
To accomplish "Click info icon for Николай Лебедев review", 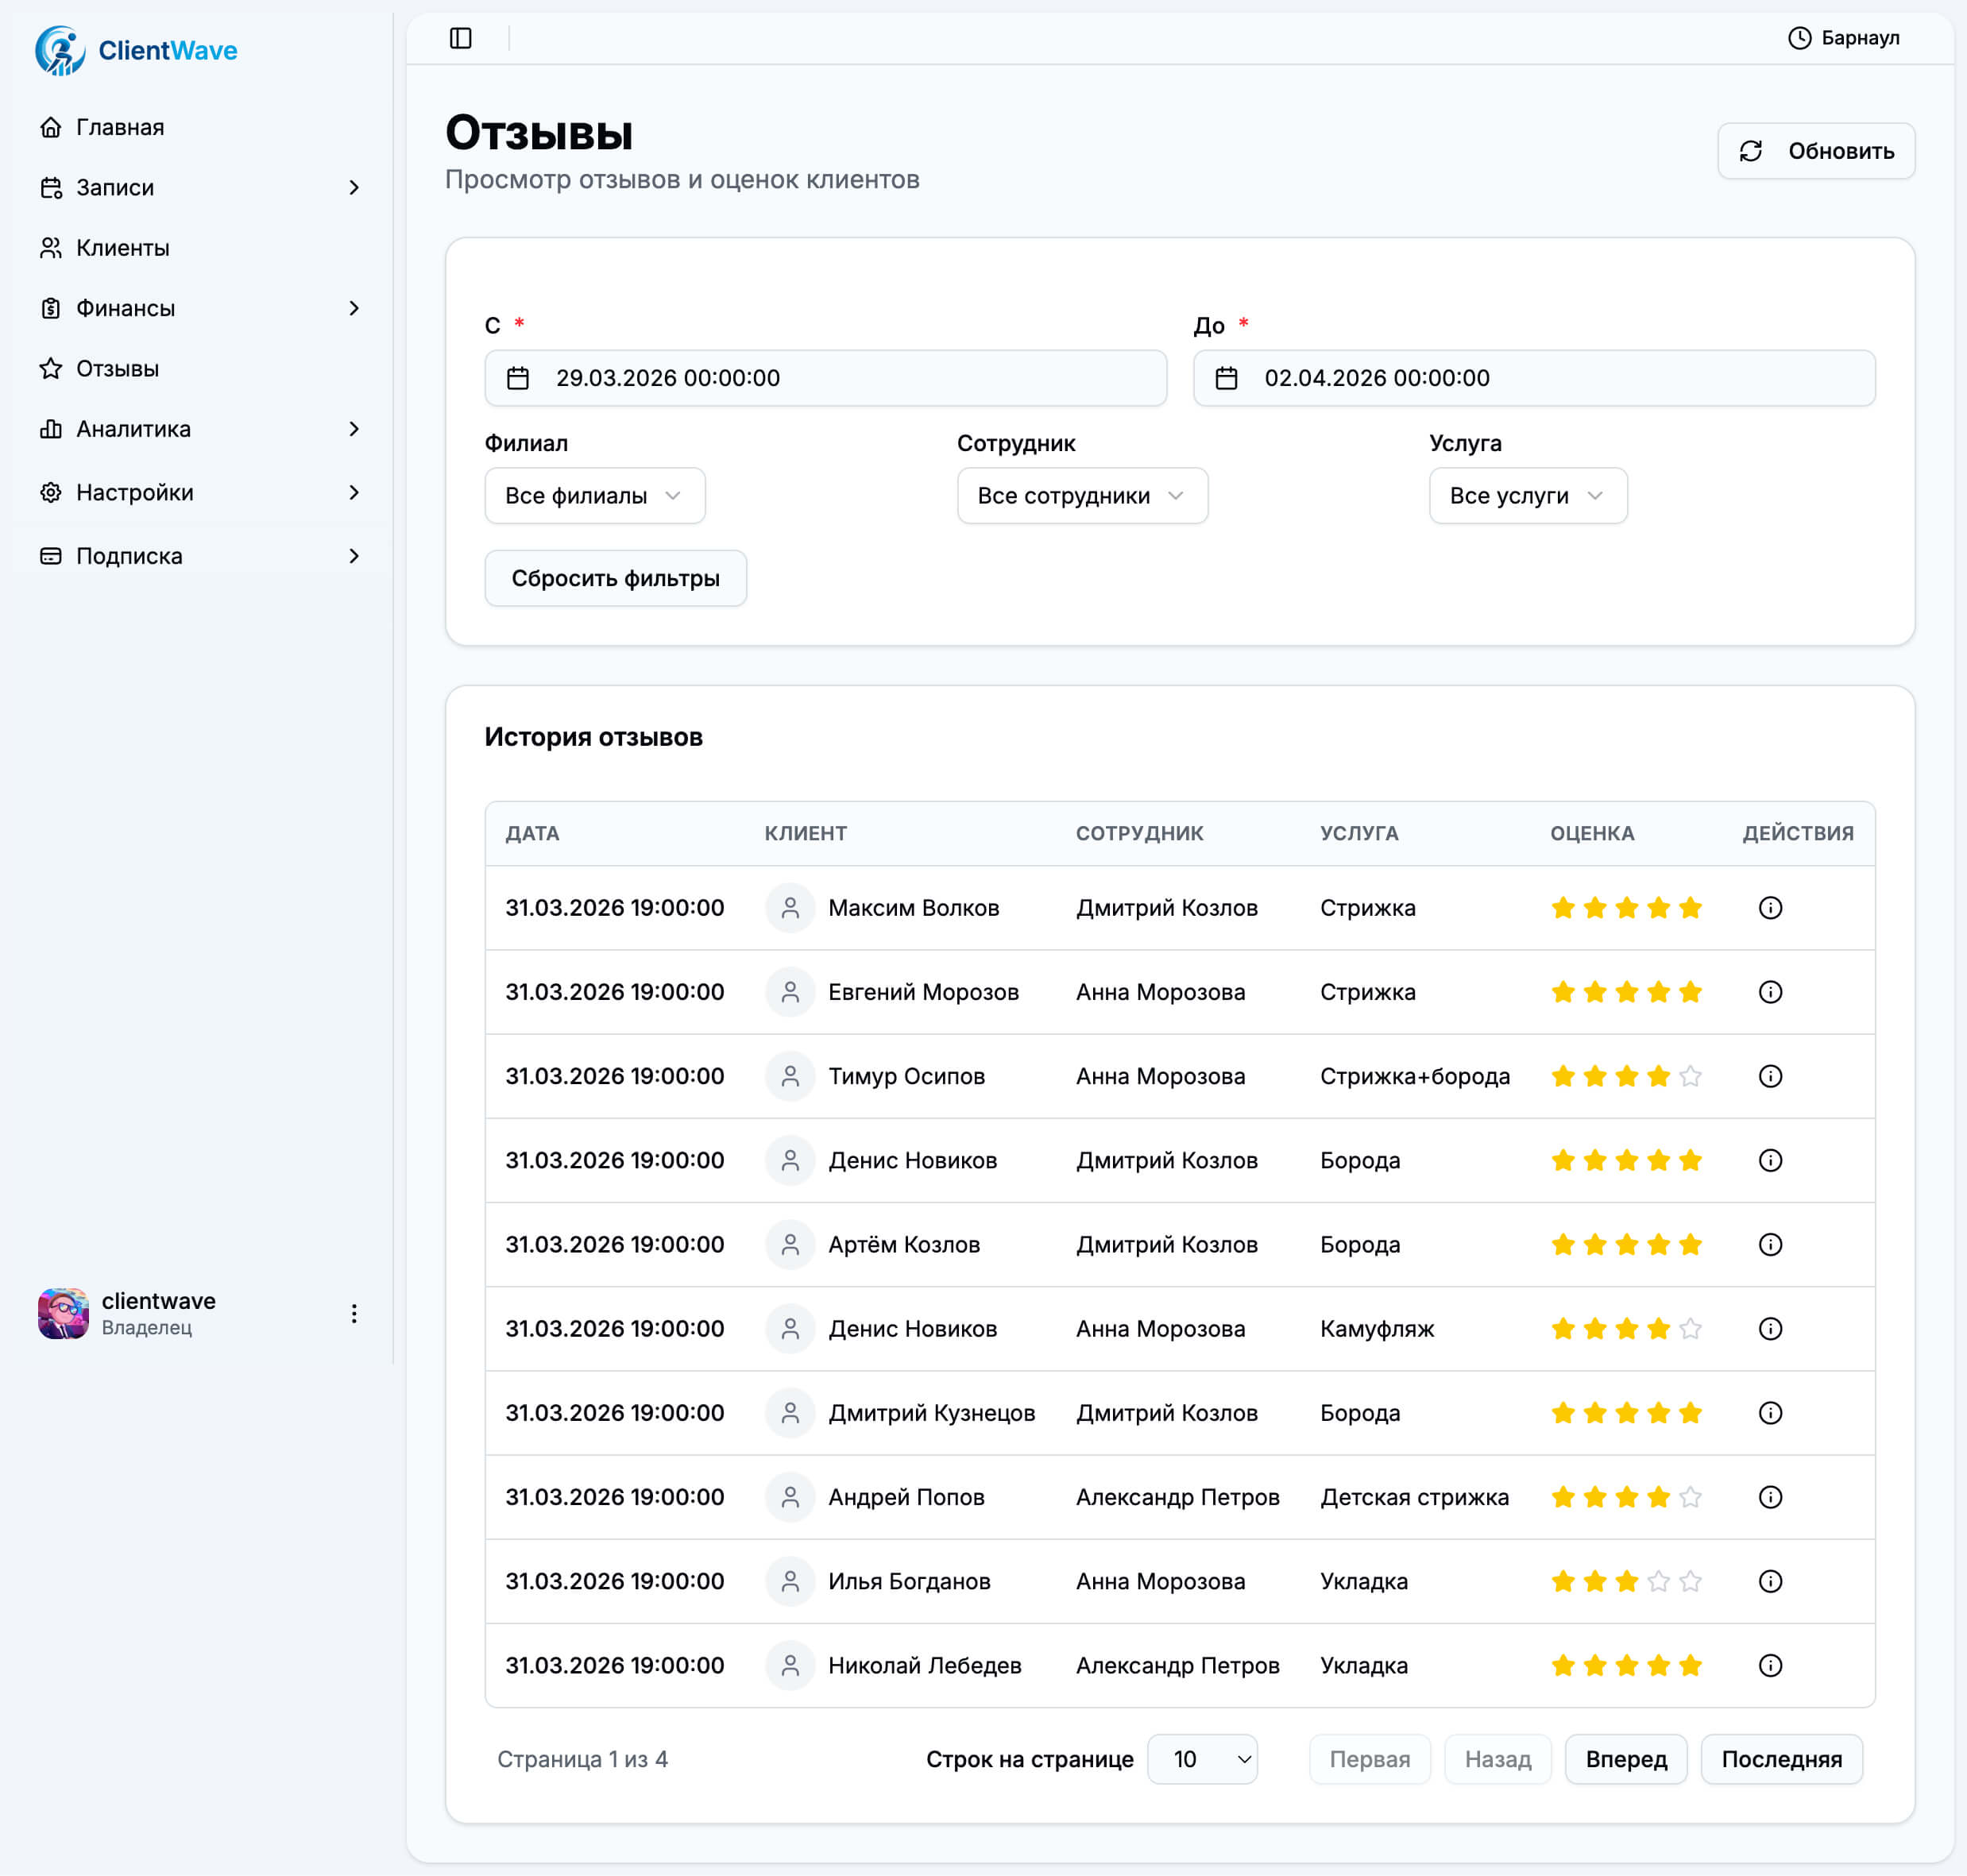I will click(1770, 1665).
